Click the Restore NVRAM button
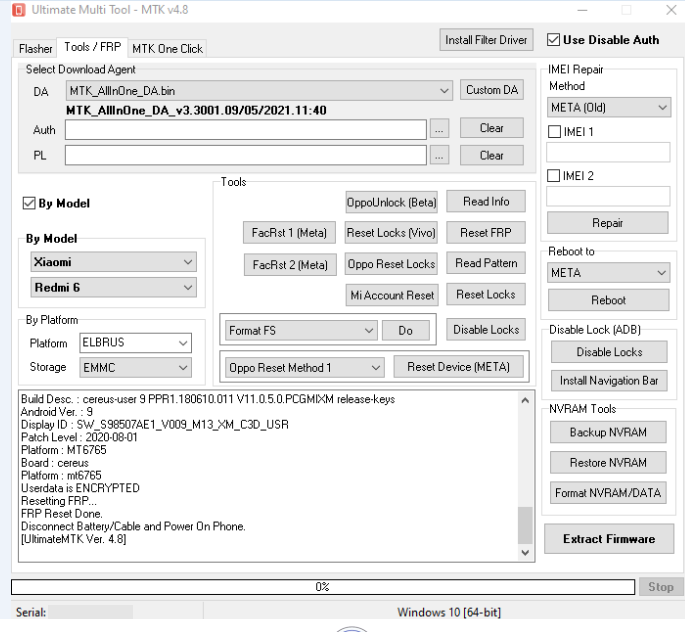Screen dimensions: 685x632 pyautogui.click(x=608, y=463)
